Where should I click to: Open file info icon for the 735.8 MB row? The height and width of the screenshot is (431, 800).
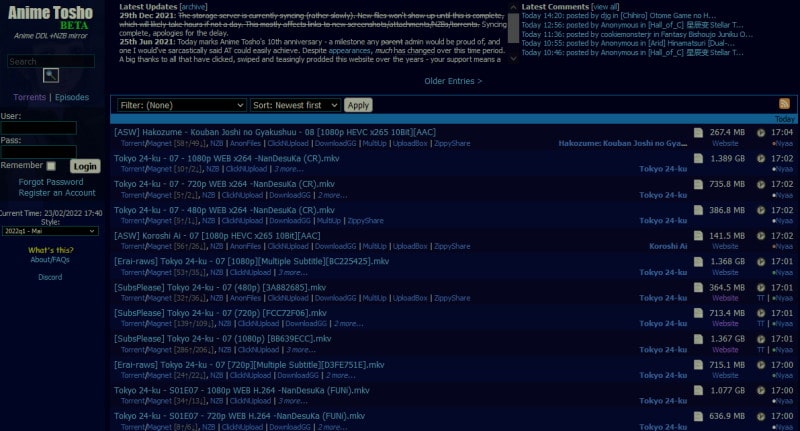(698, 184)
